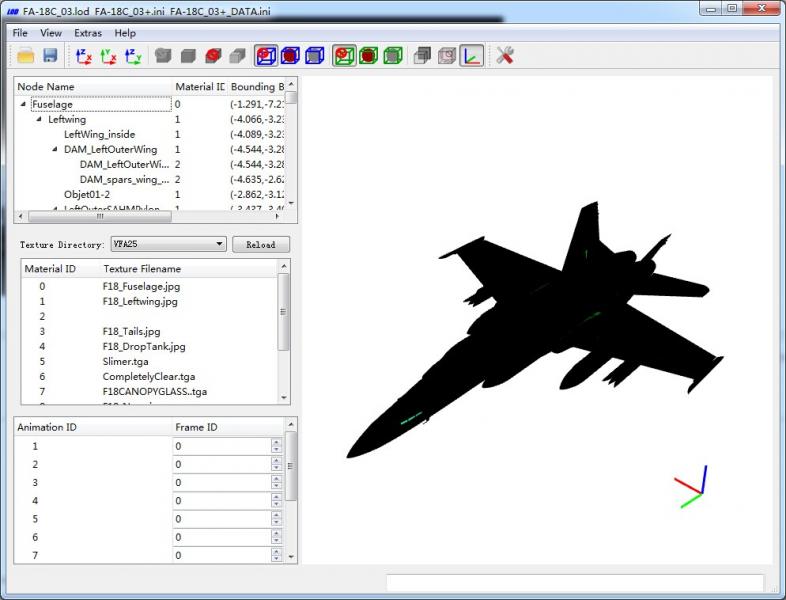Collapse the DAM_LeftOuterWing tree node

pyautogui.click(x=55, y=149)
